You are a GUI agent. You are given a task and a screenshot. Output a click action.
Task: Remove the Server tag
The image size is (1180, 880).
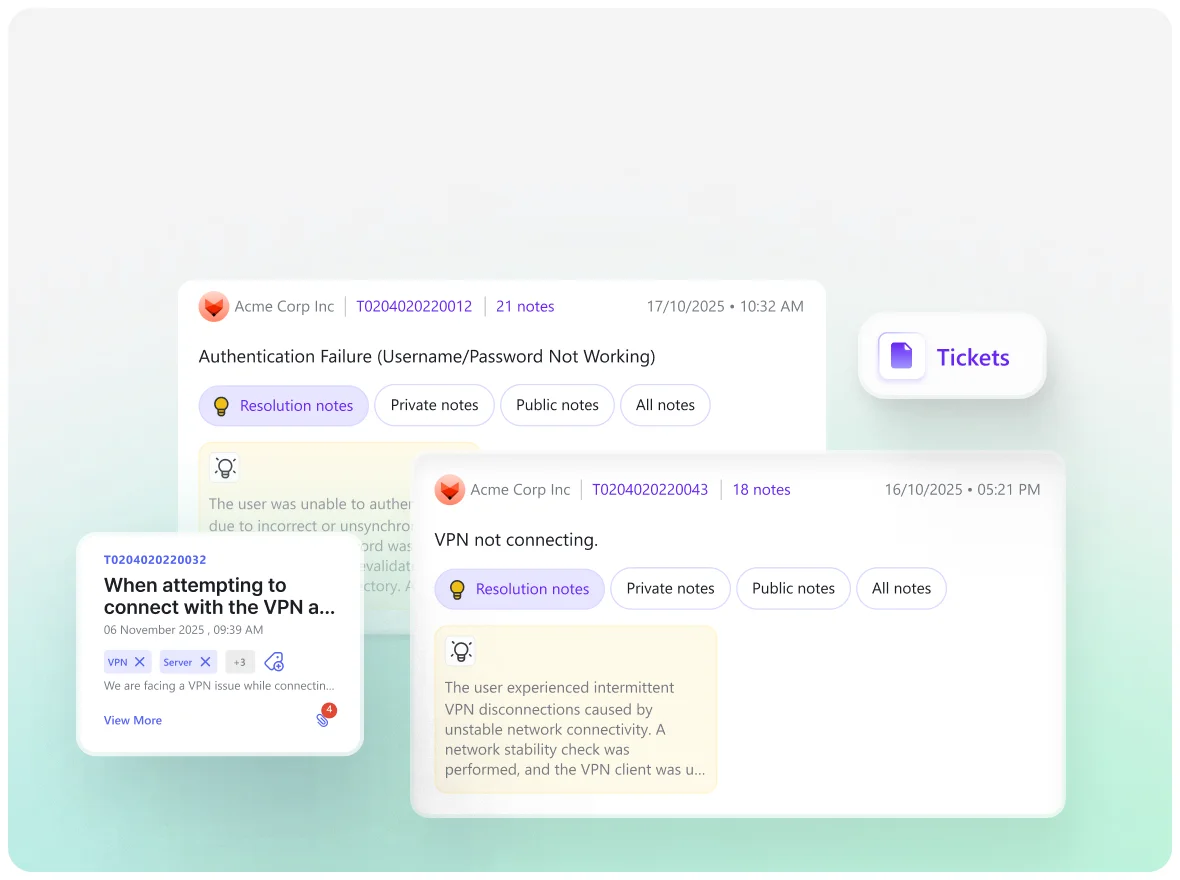point(205,662)
